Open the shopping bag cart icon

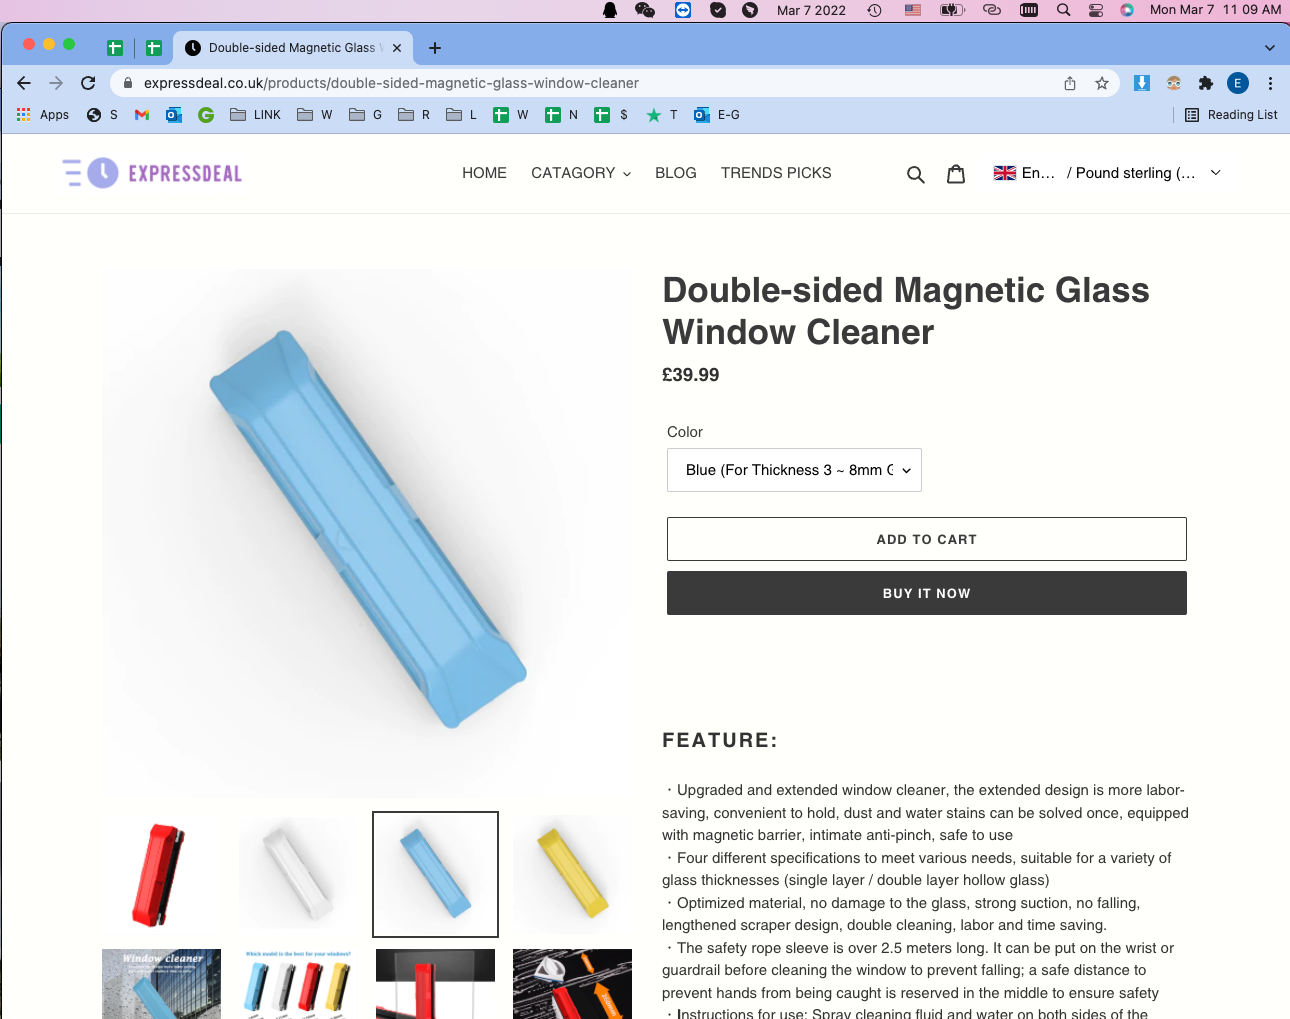coord(956,174)
